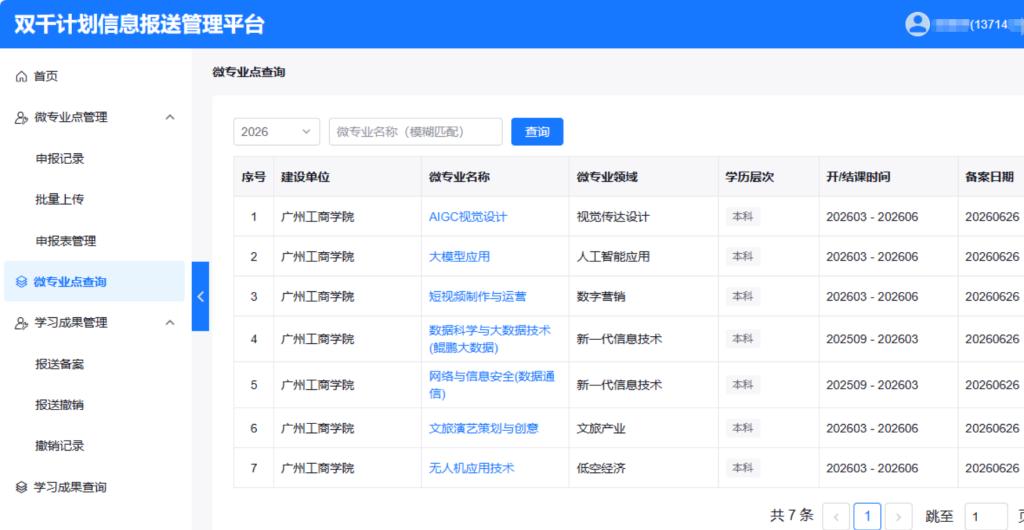Viewport: 1024px width, 530px height.
Task: Open the AIGC视觉设计 link
Action: click(x=468, y=217)
